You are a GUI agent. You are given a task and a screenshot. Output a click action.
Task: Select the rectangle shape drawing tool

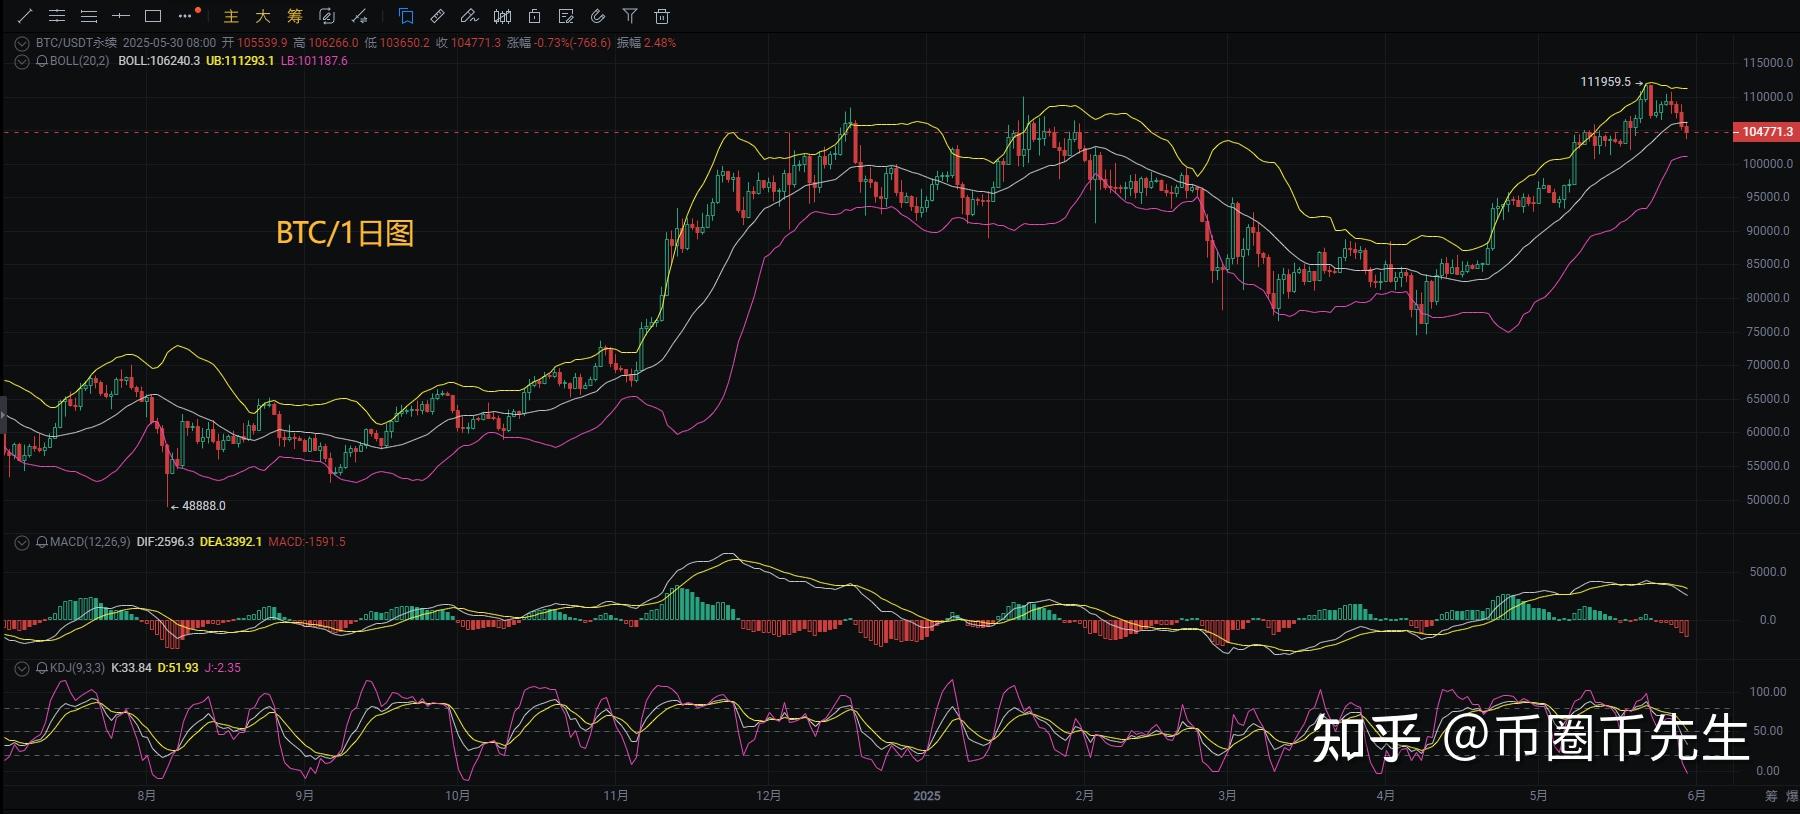pyautogui.click(x=153, y=16)
